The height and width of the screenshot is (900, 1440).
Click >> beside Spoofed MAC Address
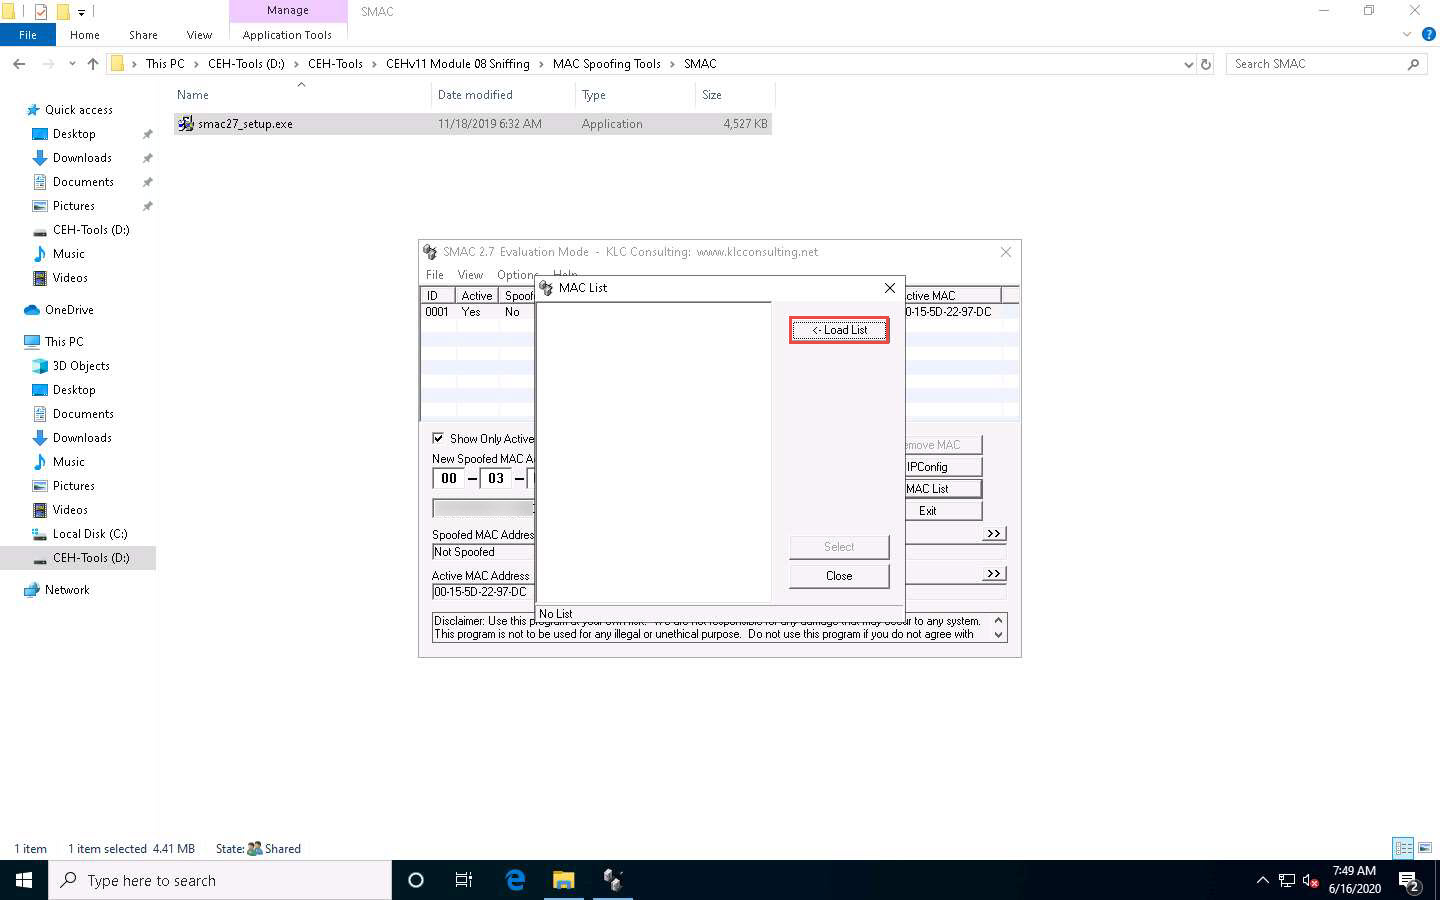[x=994, y=534]
